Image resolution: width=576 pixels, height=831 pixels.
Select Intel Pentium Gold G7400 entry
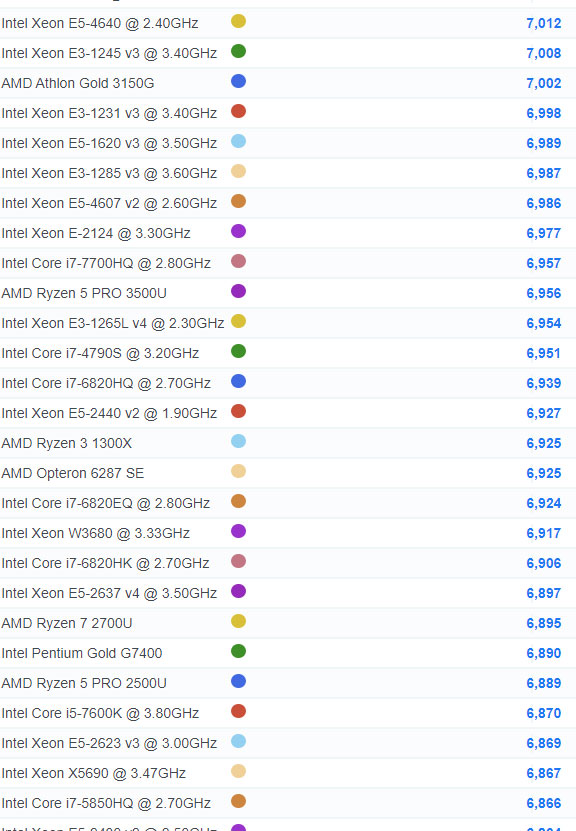(82, 653)
